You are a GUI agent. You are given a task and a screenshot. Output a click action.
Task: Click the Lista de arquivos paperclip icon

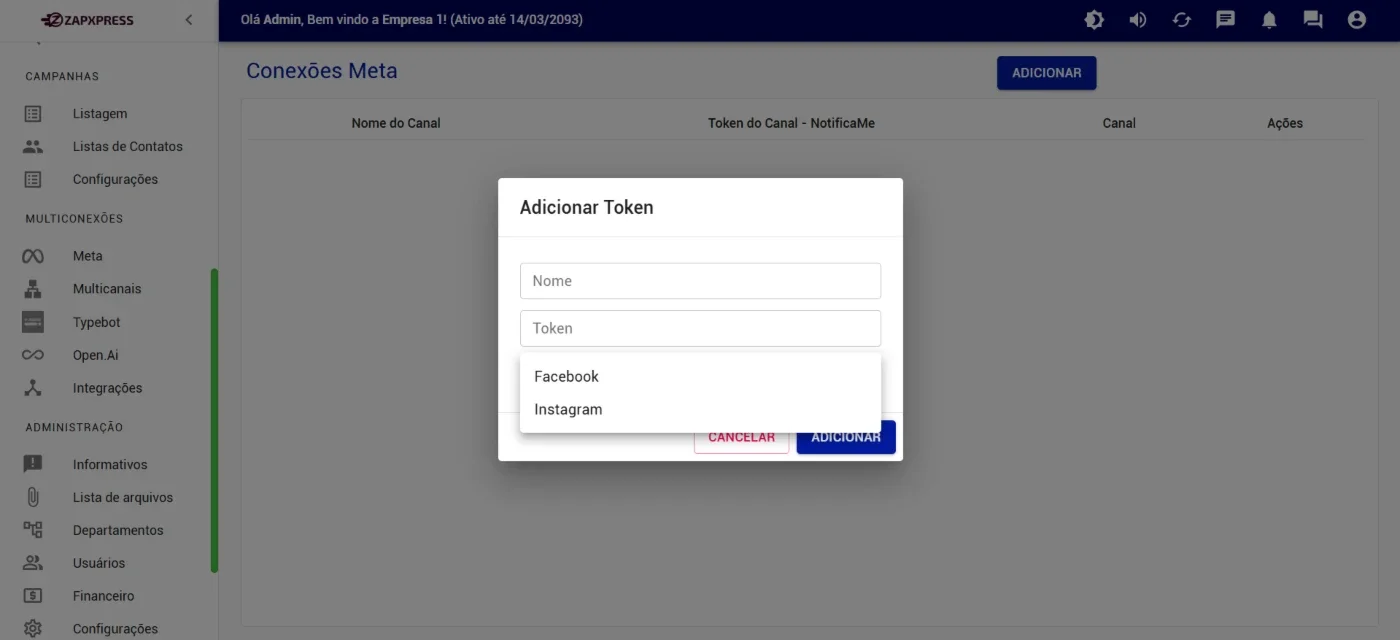coord(33,497)
